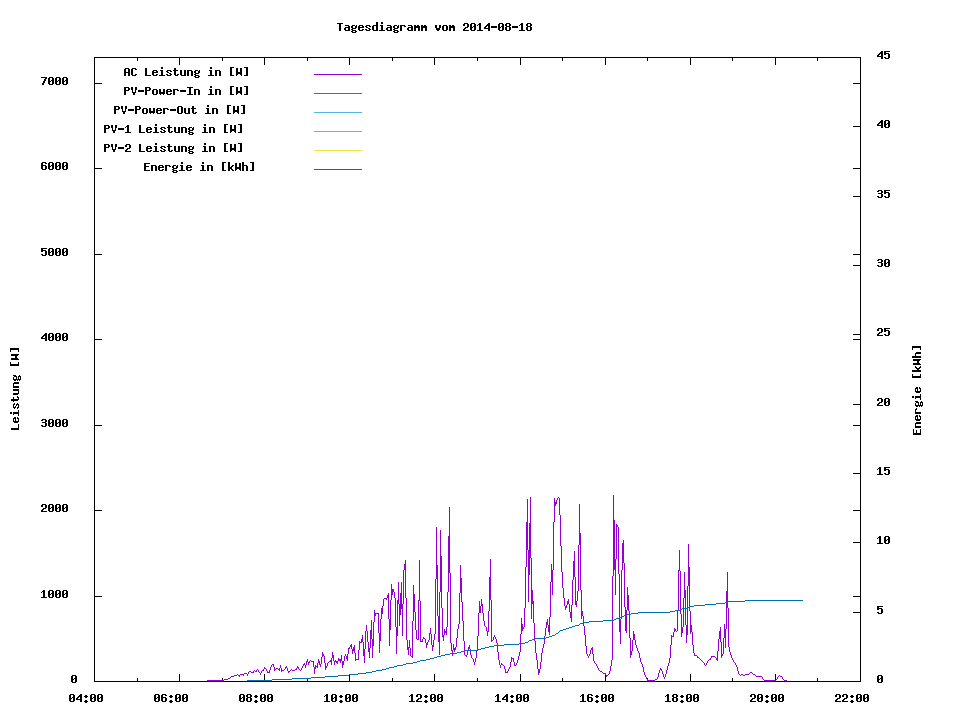Click the 12:00 time label on x-axis
Viewport: 960px width, 720px height.
[x=426, y=698]
